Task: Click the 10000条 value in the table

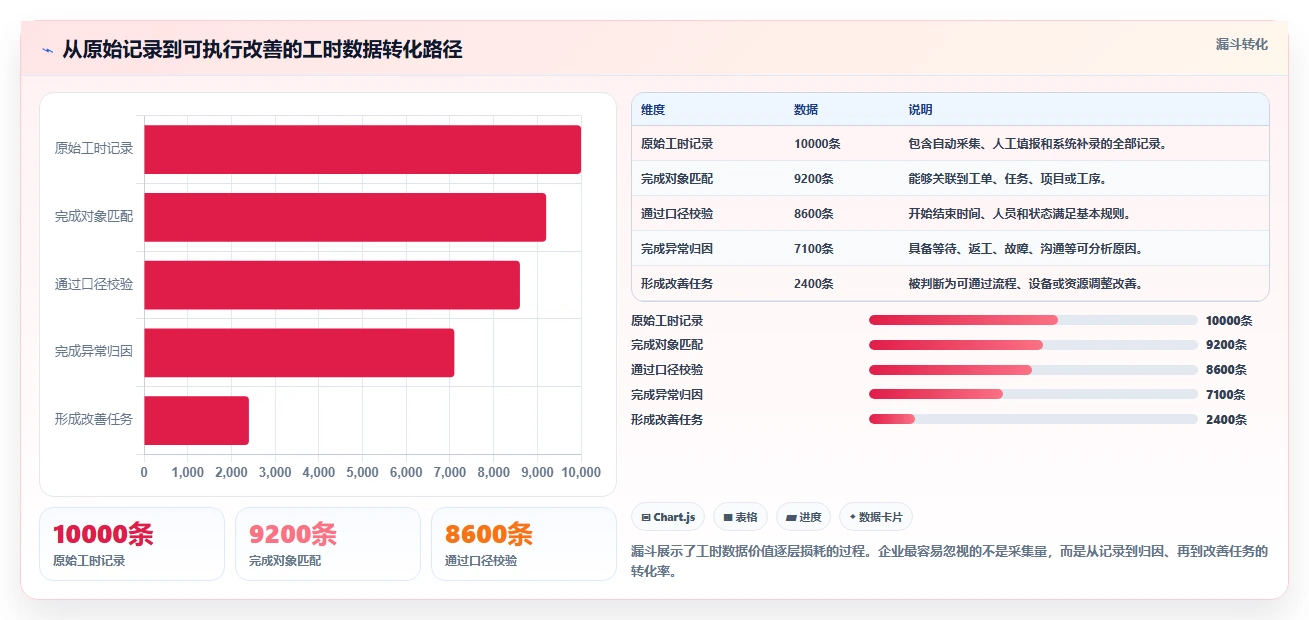Action: 817,144
